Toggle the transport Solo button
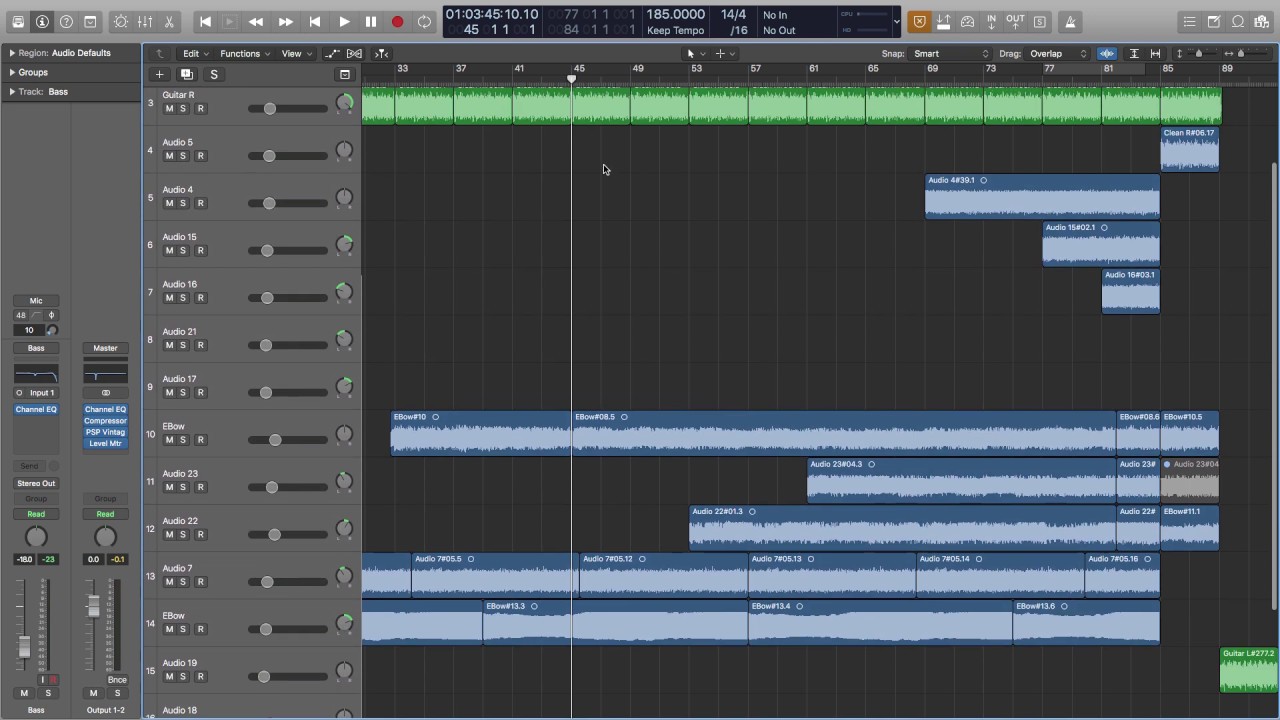This screenshot has width=1280, height=720. pos(1040,22)
